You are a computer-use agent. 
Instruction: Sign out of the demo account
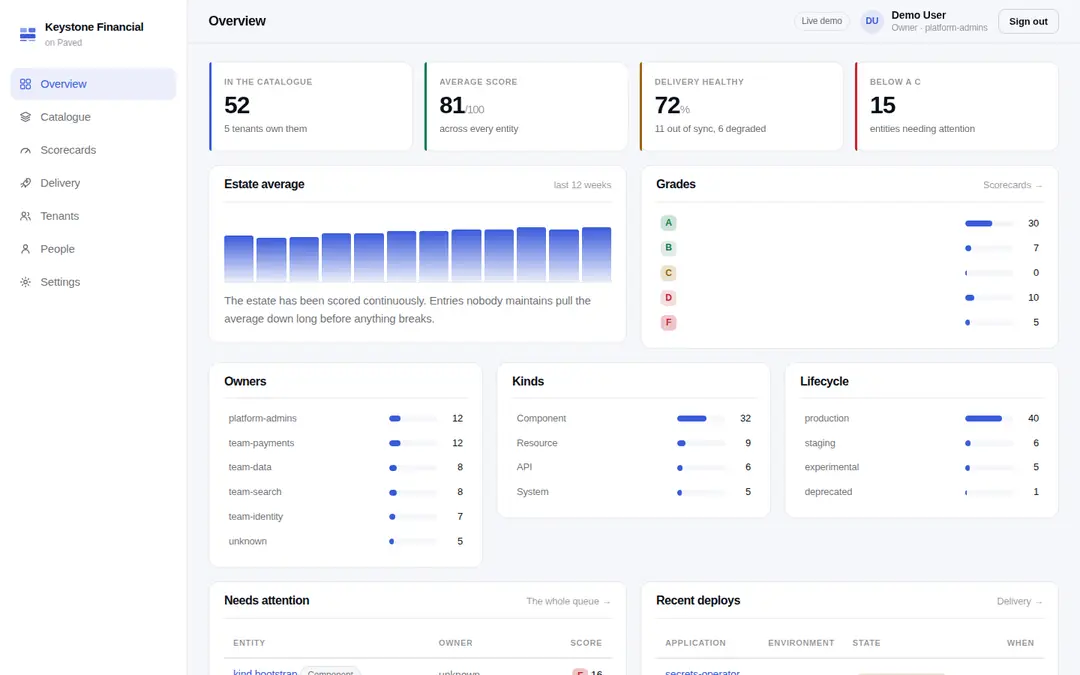1028,21
